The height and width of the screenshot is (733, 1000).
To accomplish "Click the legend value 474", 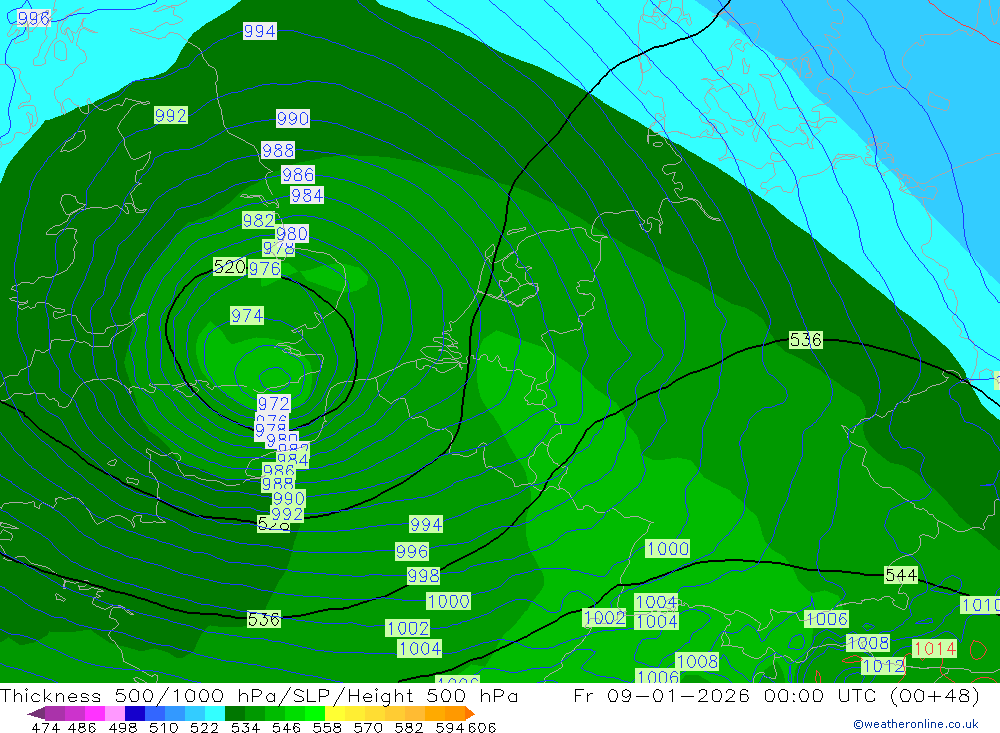I will [x=46, y=727].
